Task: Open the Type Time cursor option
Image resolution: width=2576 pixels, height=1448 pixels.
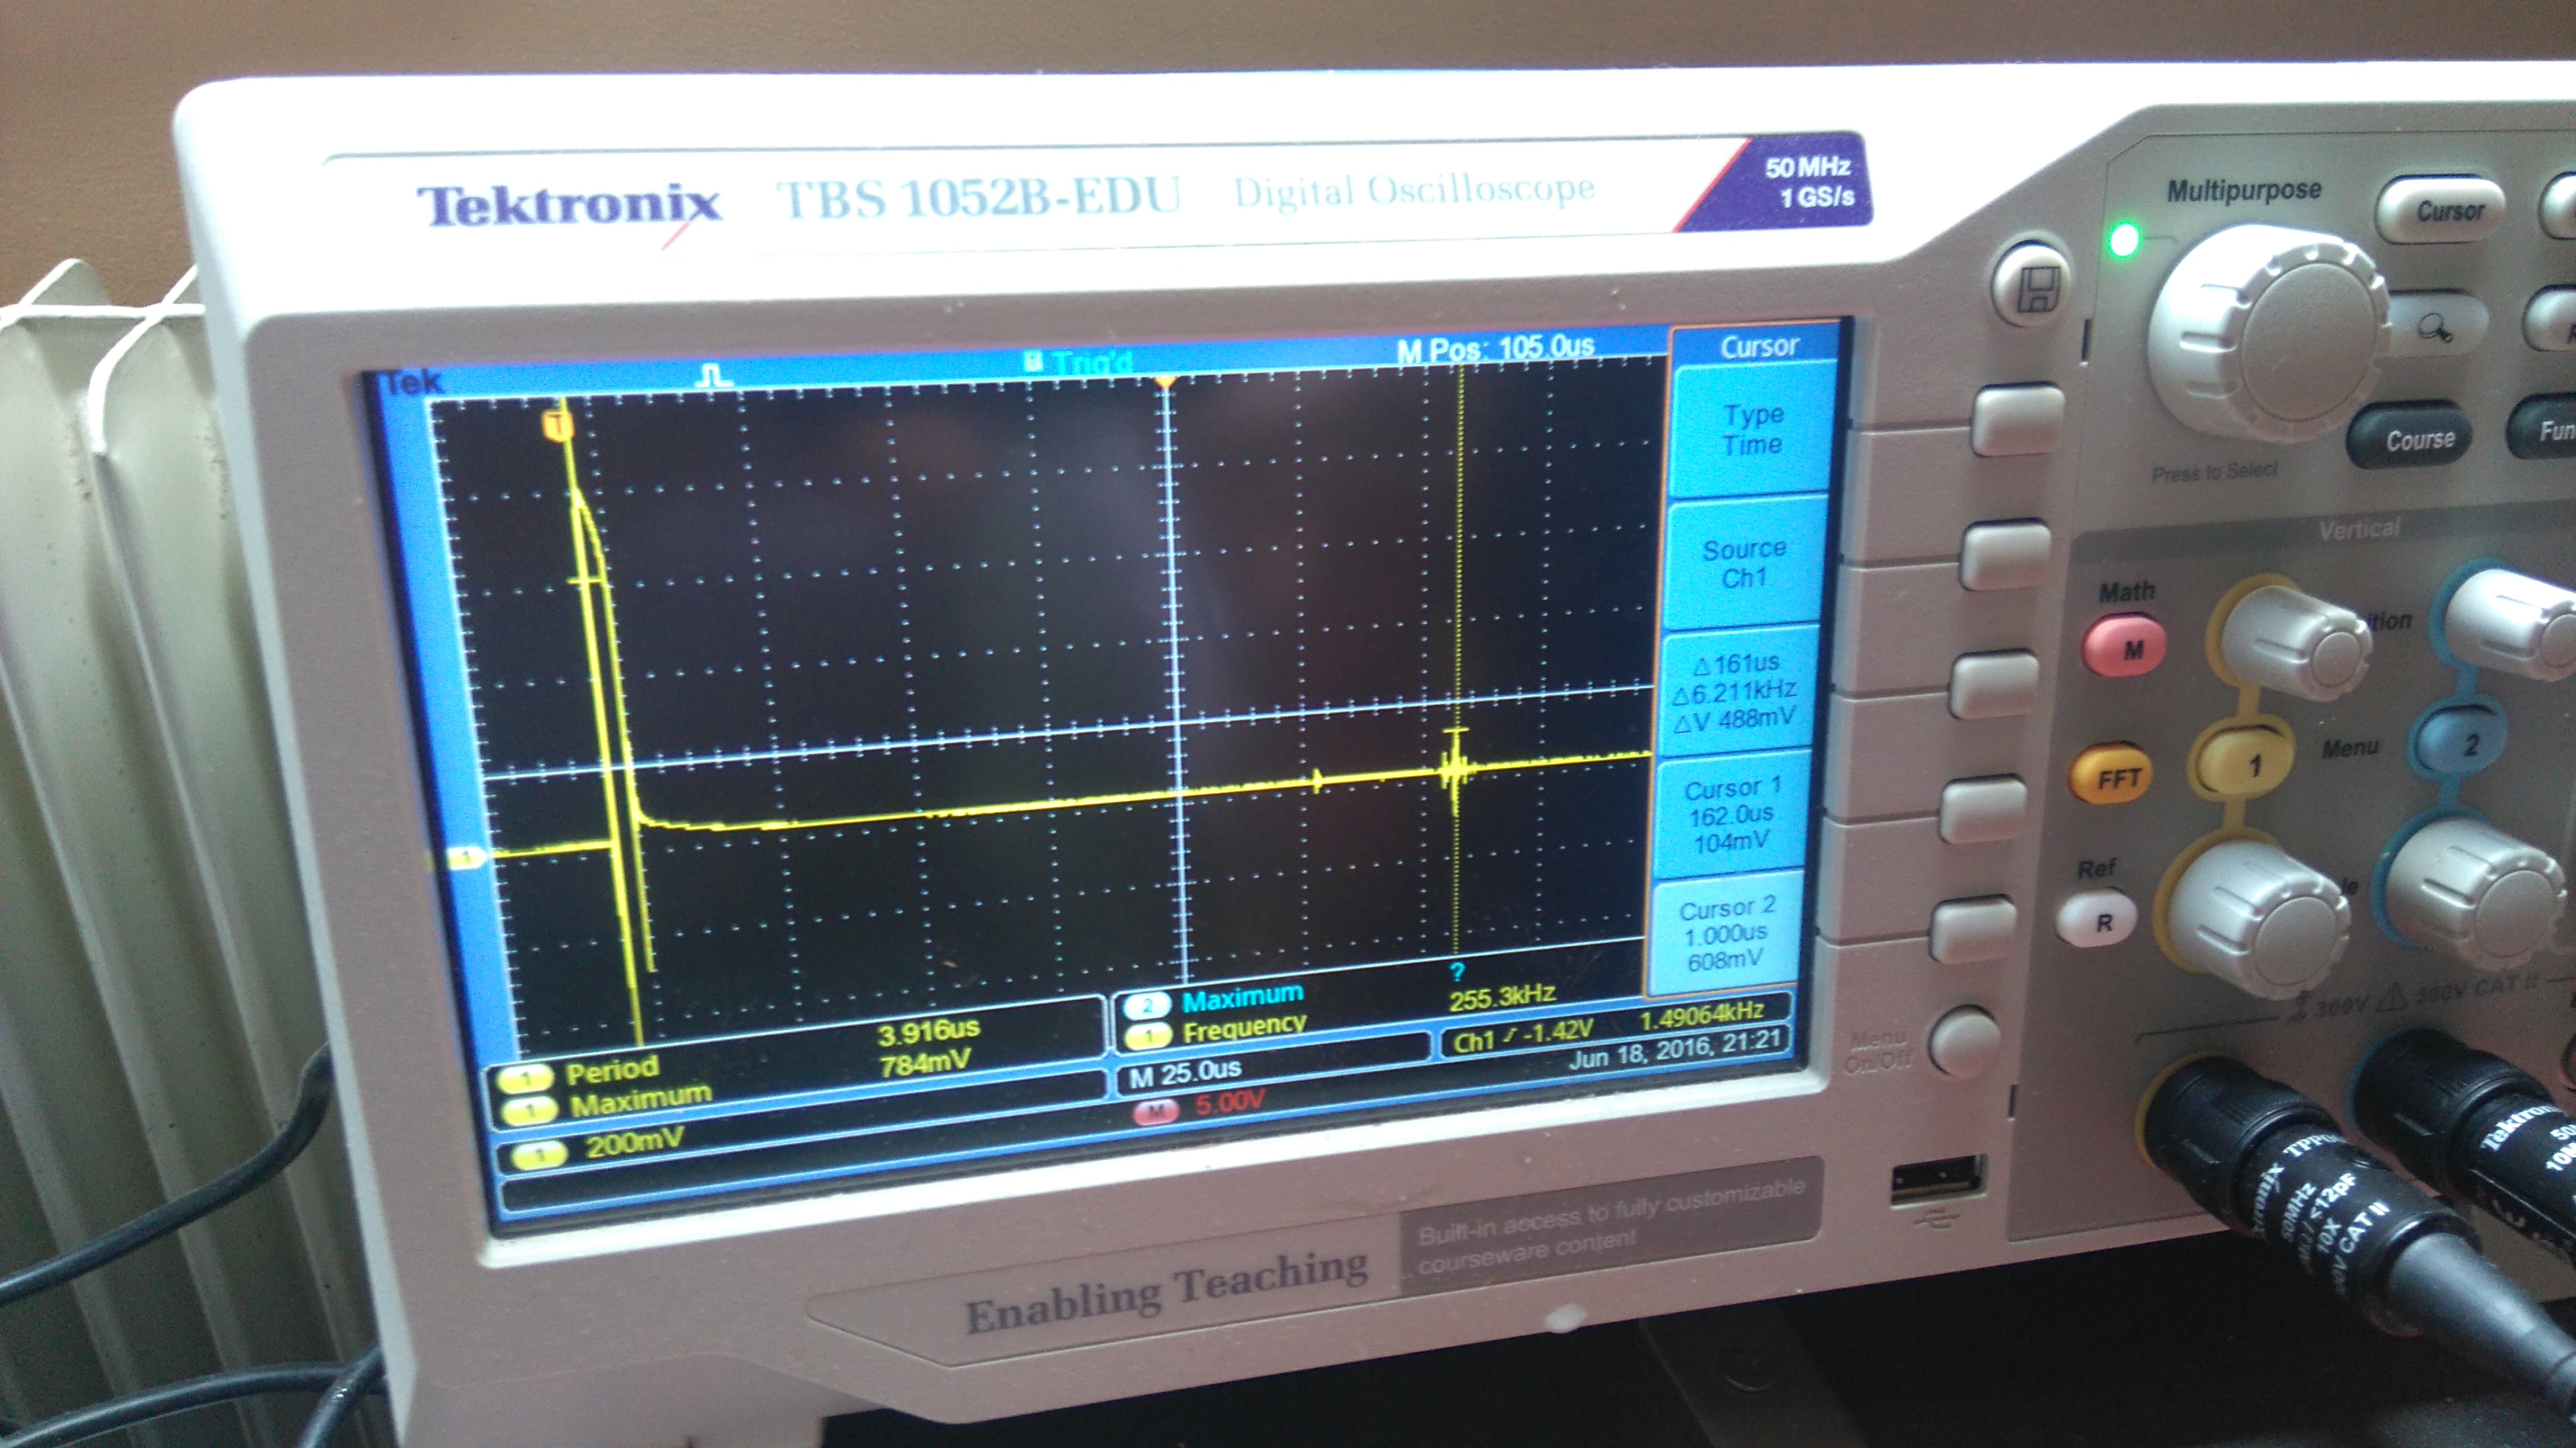Action: click(1752, 430)
